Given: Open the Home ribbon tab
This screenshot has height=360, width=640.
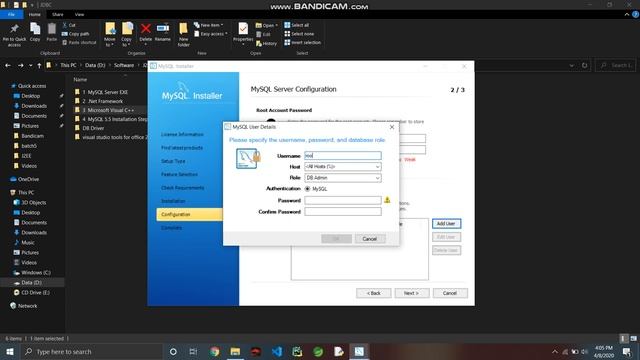Looking at the screenshot, I should (35, 14).
